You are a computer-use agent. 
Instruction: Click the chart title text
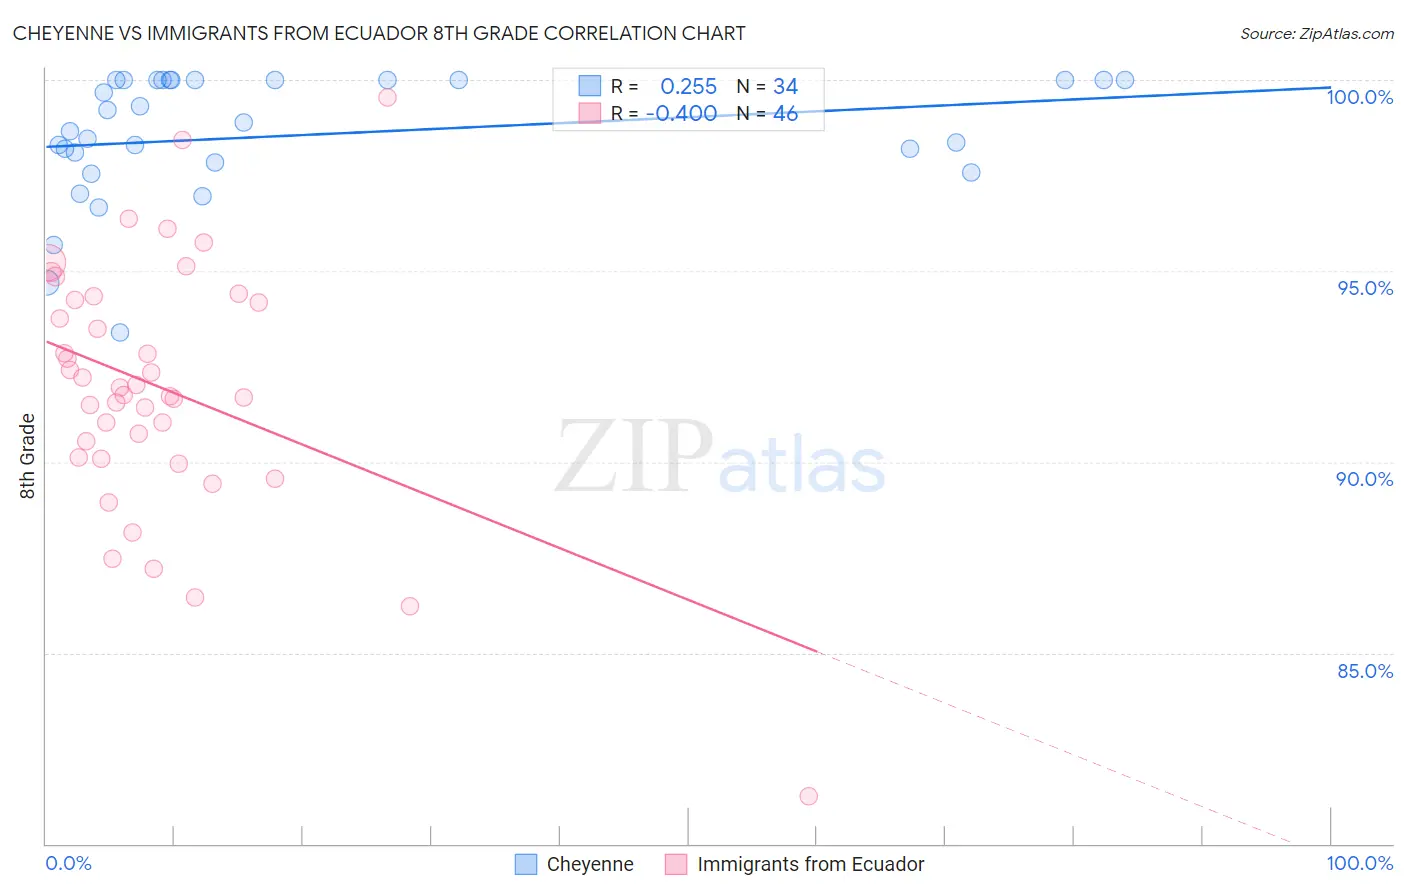pyautogui.click(x=379, y=33)
